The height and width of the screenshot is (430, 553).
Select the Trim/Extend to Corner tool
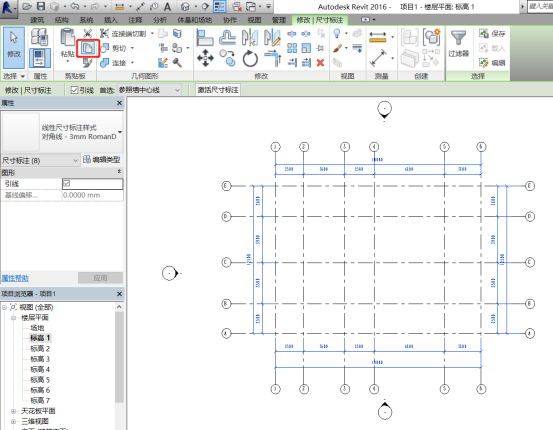[x=273, y=59]
